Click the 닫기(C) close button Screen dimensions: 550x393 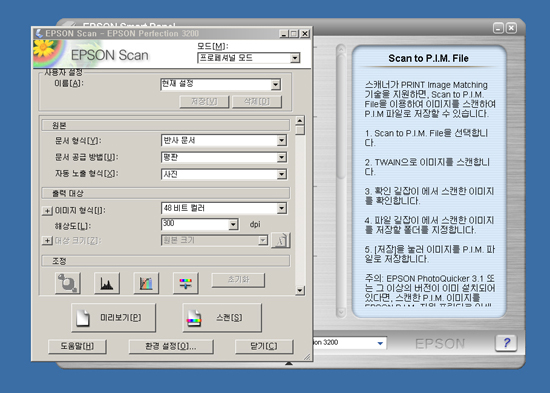264,346
